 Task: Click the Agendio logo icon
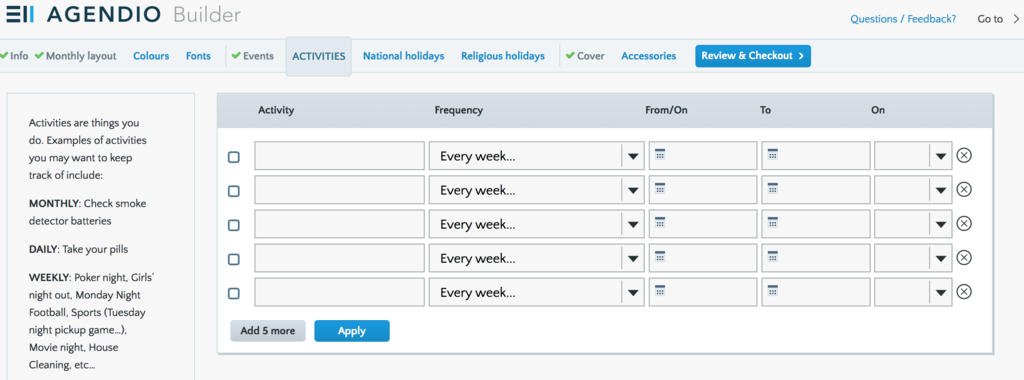coord(20,14)
